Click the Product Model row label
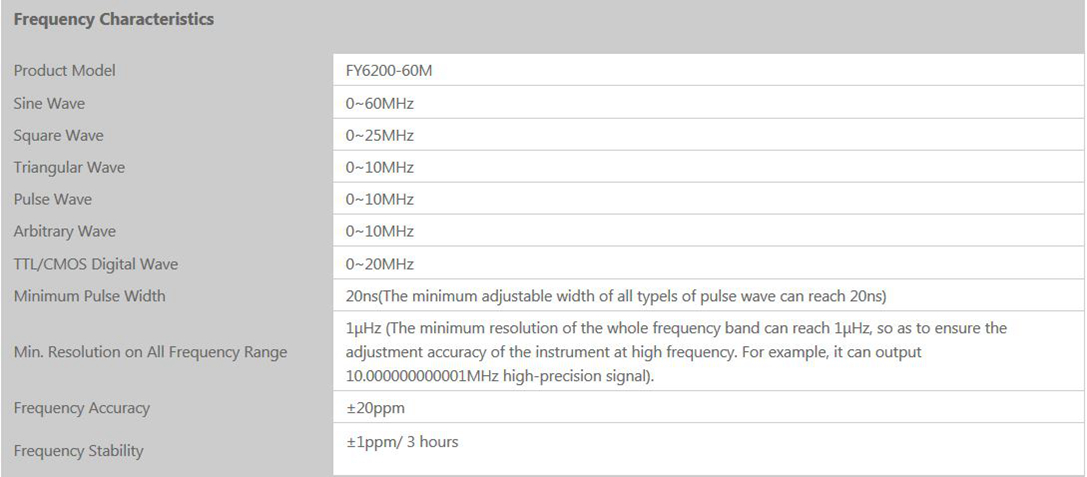 64,71
